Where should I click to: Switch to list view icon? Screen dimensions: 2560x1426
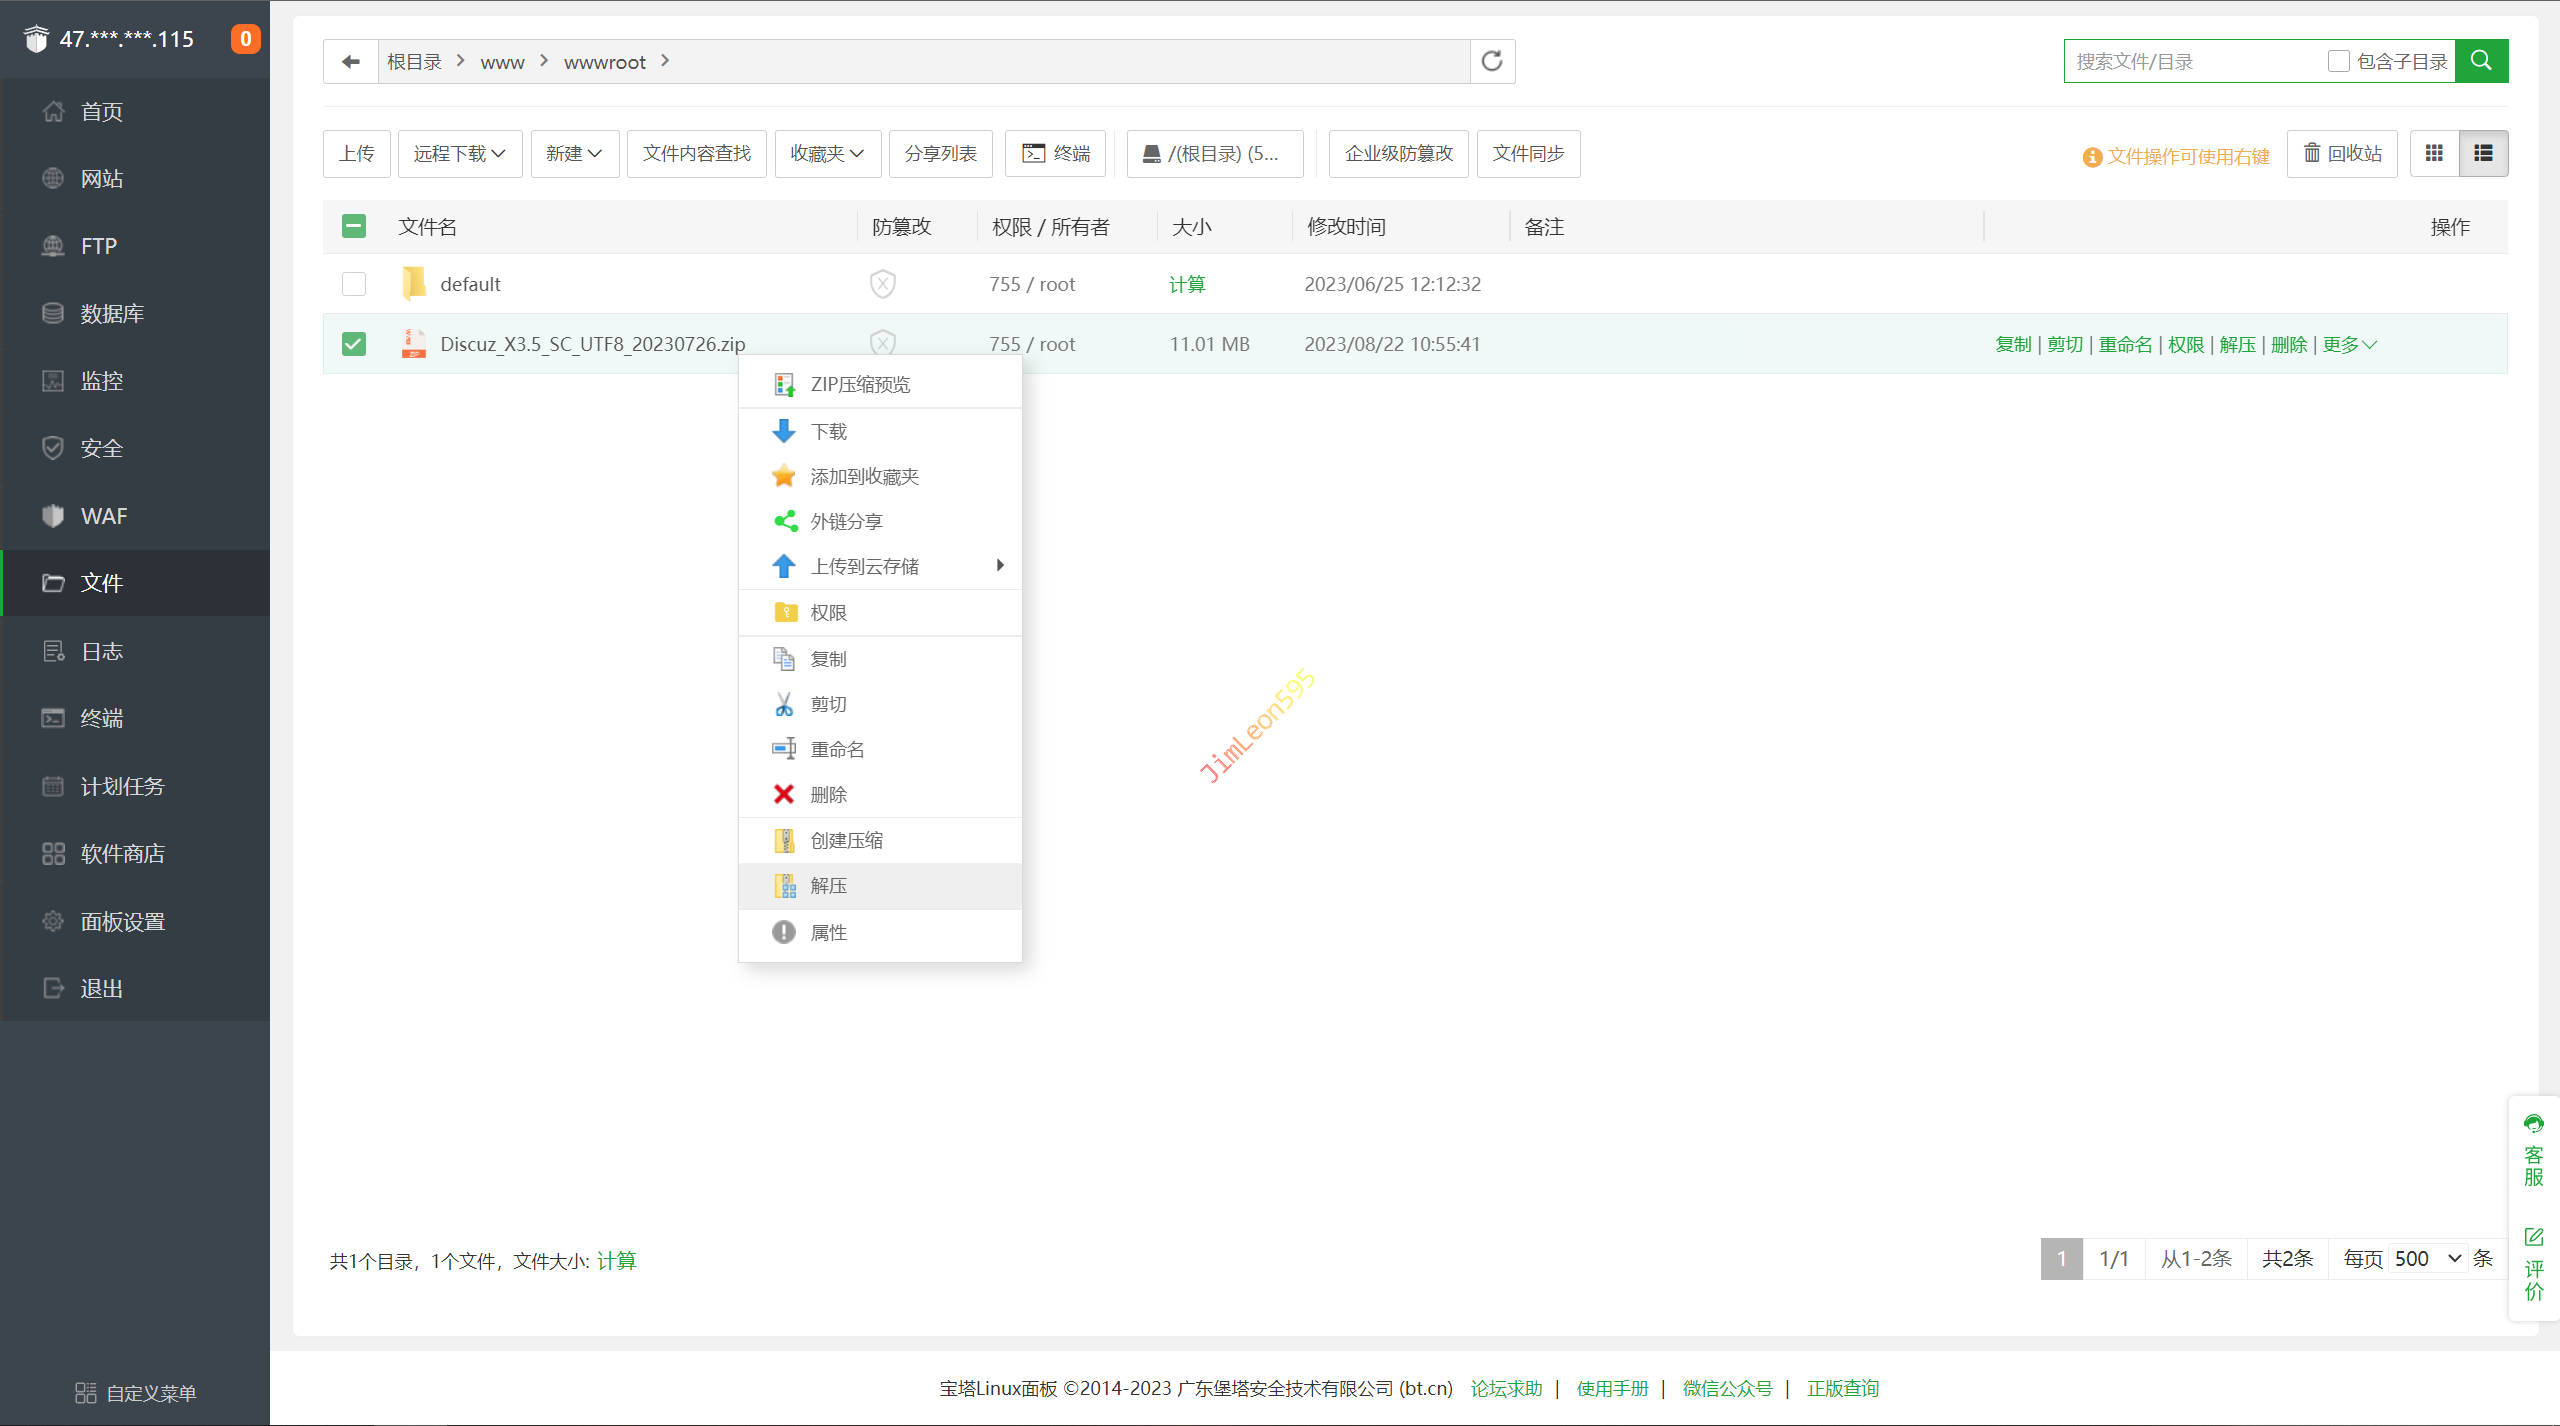(2483, 153)
